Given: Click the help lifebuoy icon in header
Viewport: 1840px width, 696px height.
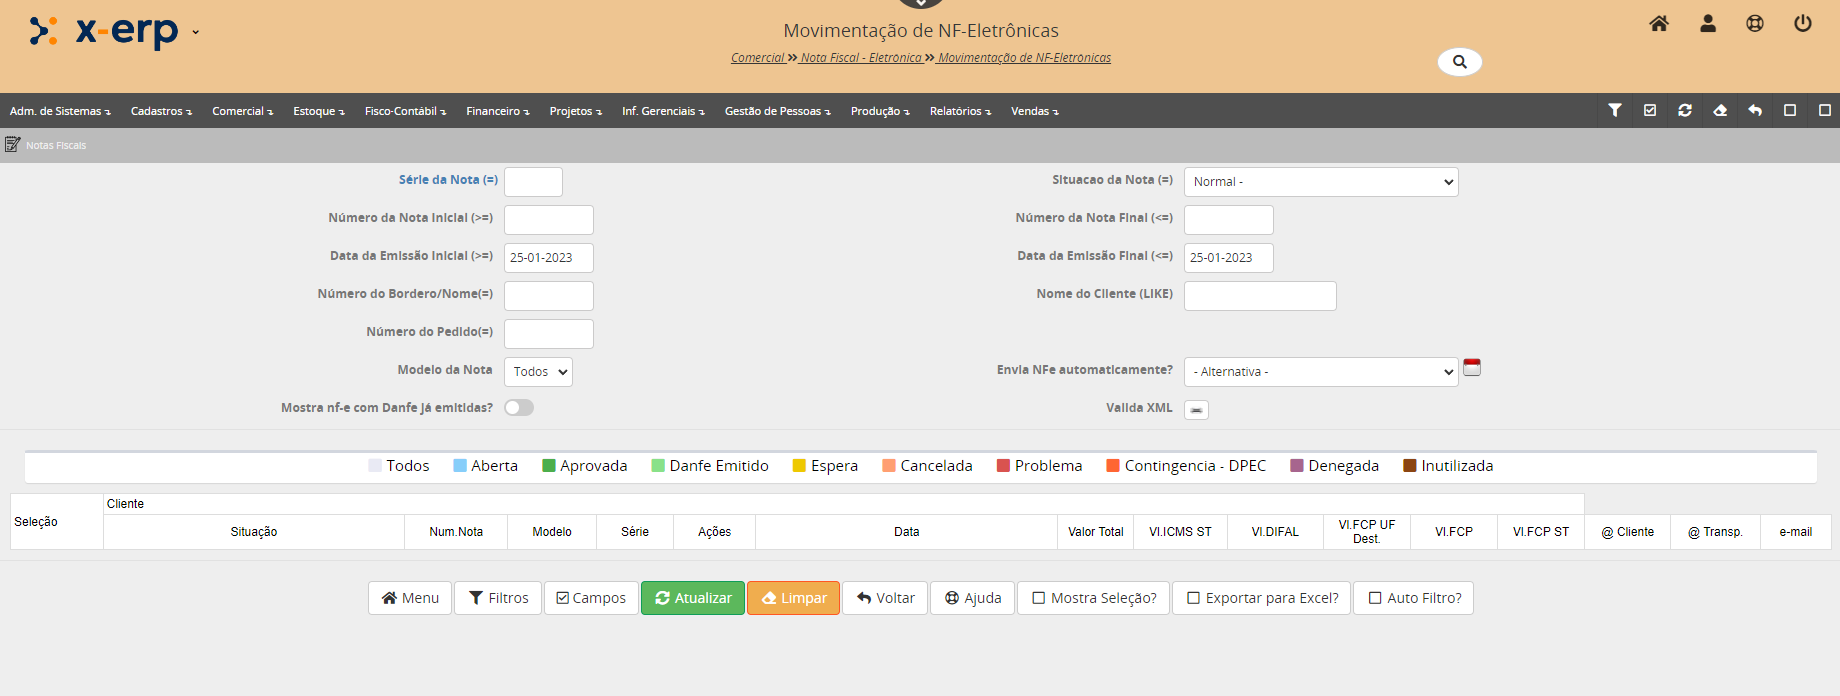Looking at the screenshot, I should pyautogui.click(x=1755, y=24).
